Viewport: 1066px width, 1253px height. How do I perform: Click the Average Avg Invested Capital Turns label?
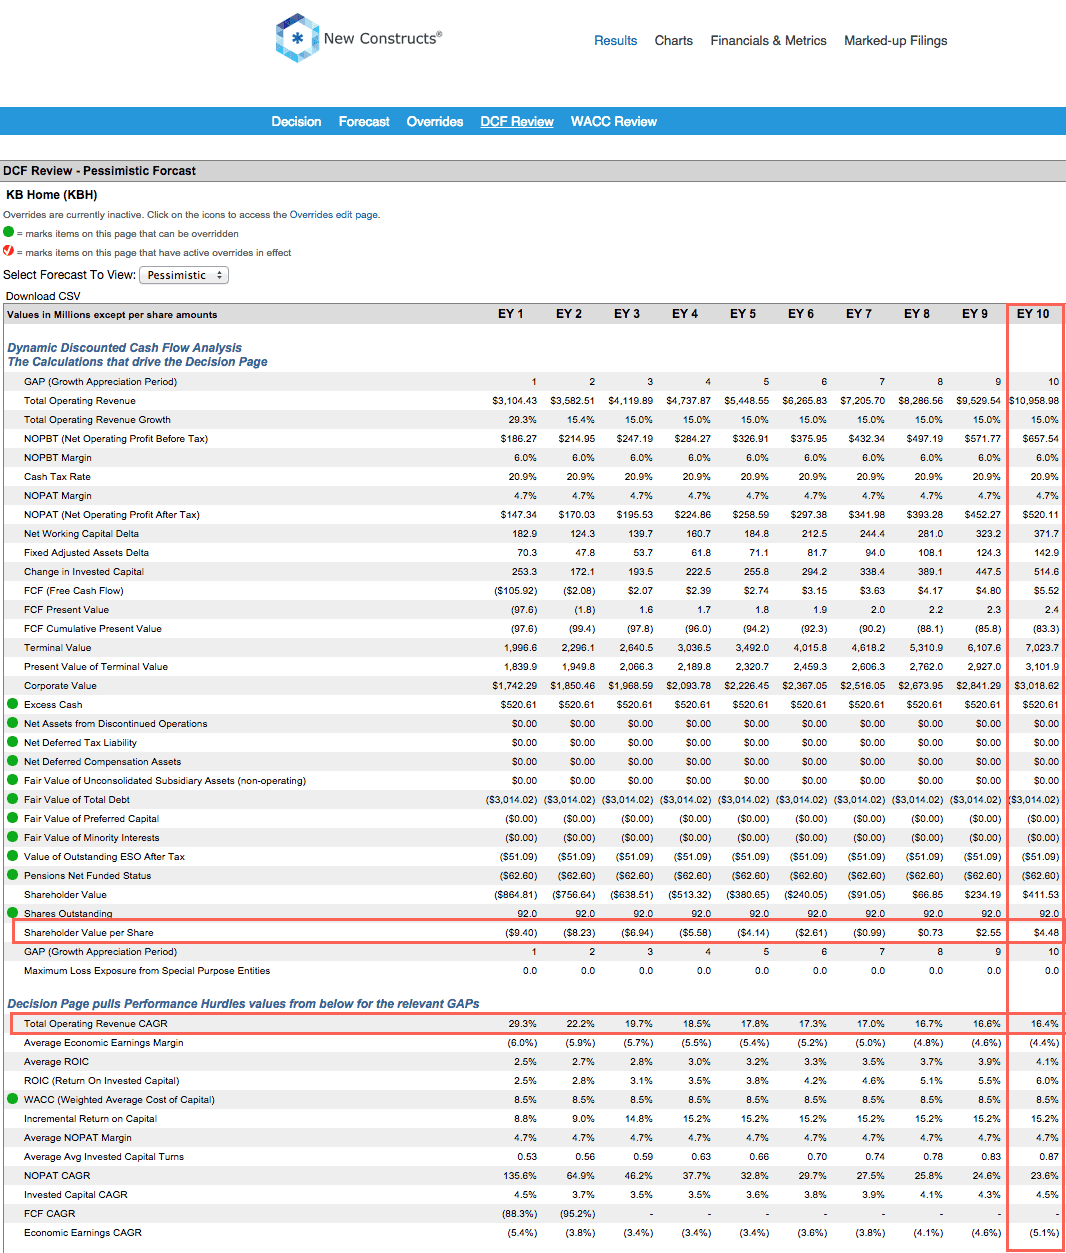click(x=104, y=1157)
